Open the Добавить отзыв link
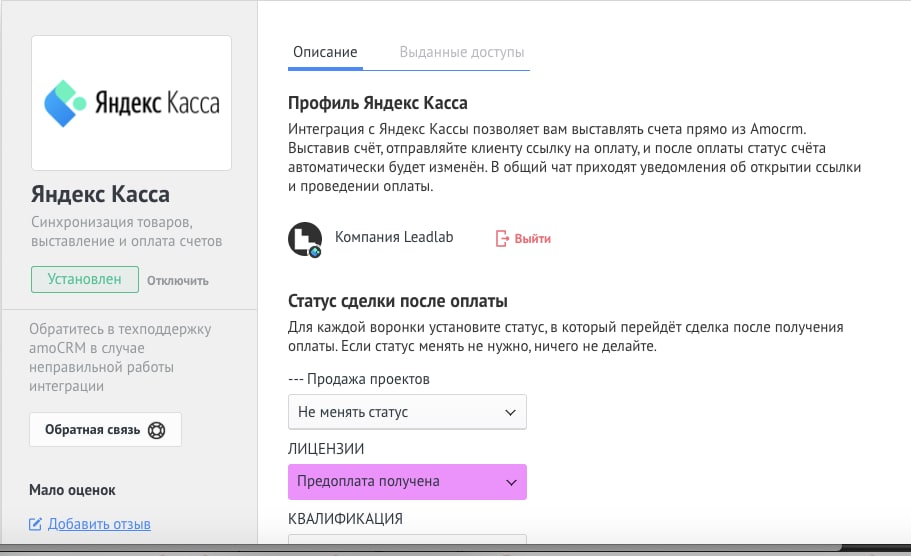911x556 pixels. [x=99, y=524]
